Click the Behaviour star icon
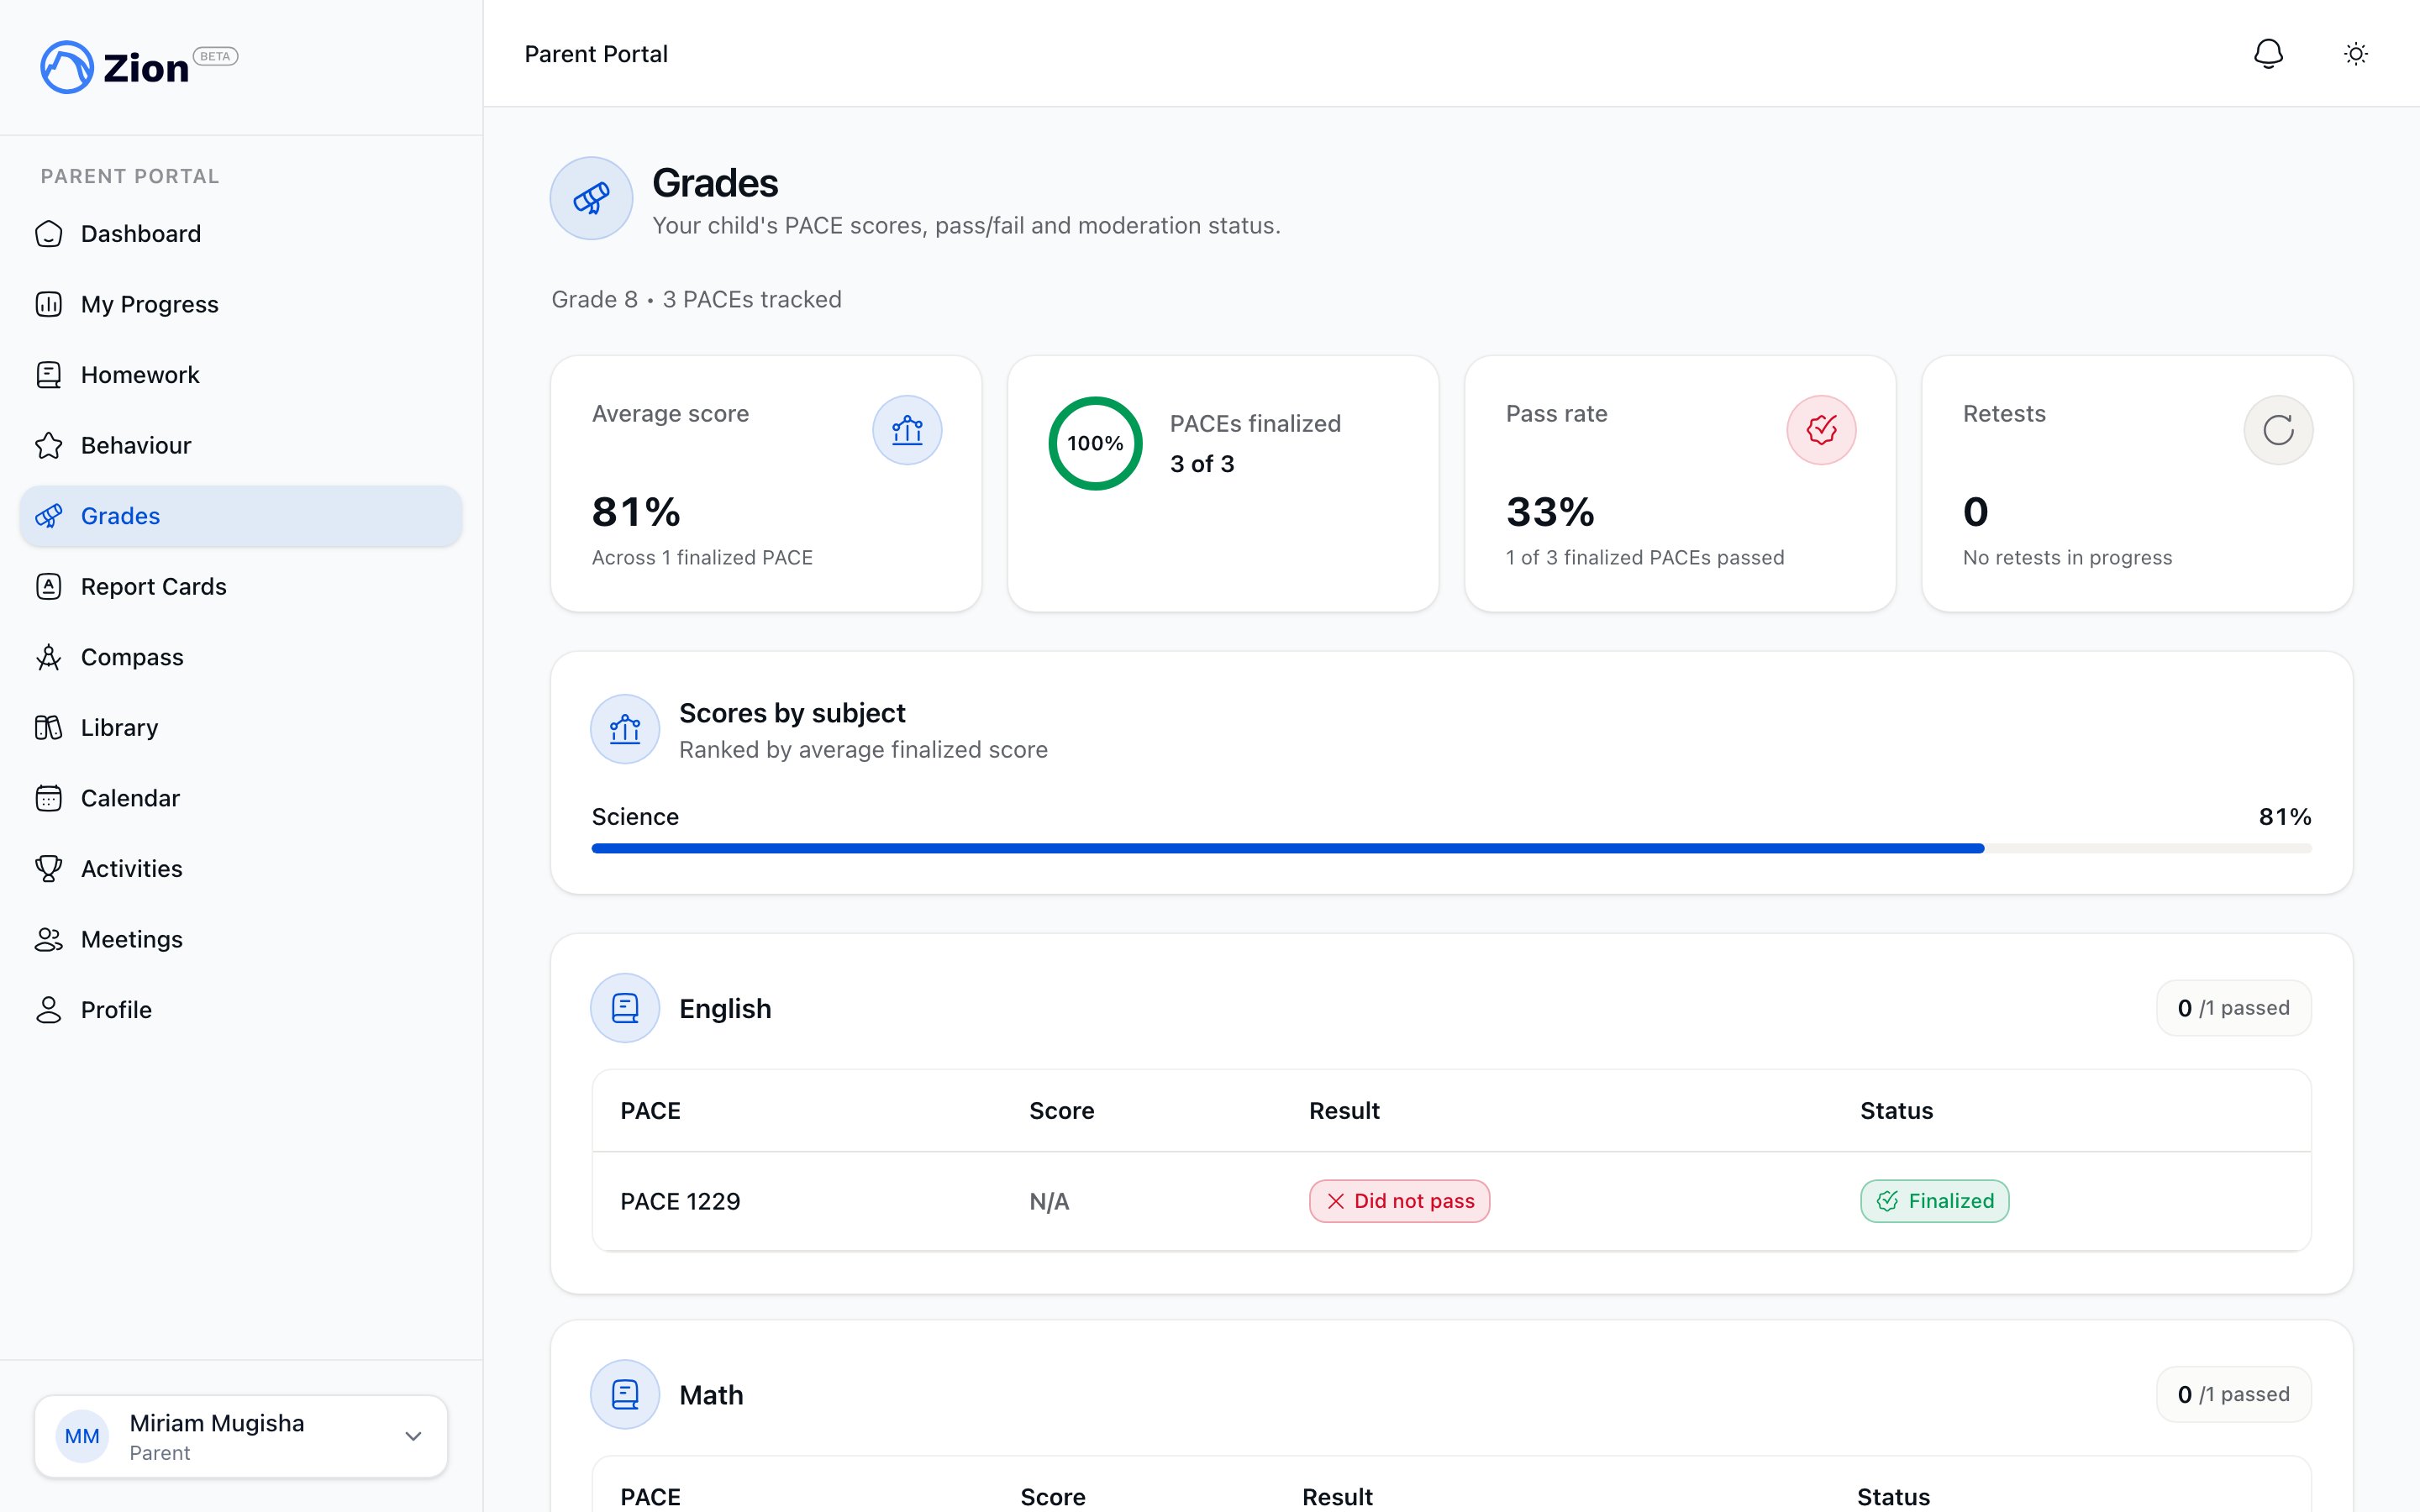 point(49,445)
